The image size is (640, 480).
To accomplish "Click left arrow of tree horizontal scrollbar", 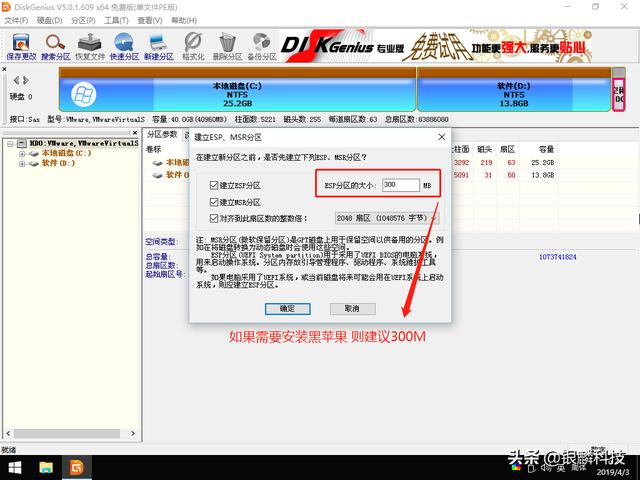I will pyautogui.click(x=8, y=433).
